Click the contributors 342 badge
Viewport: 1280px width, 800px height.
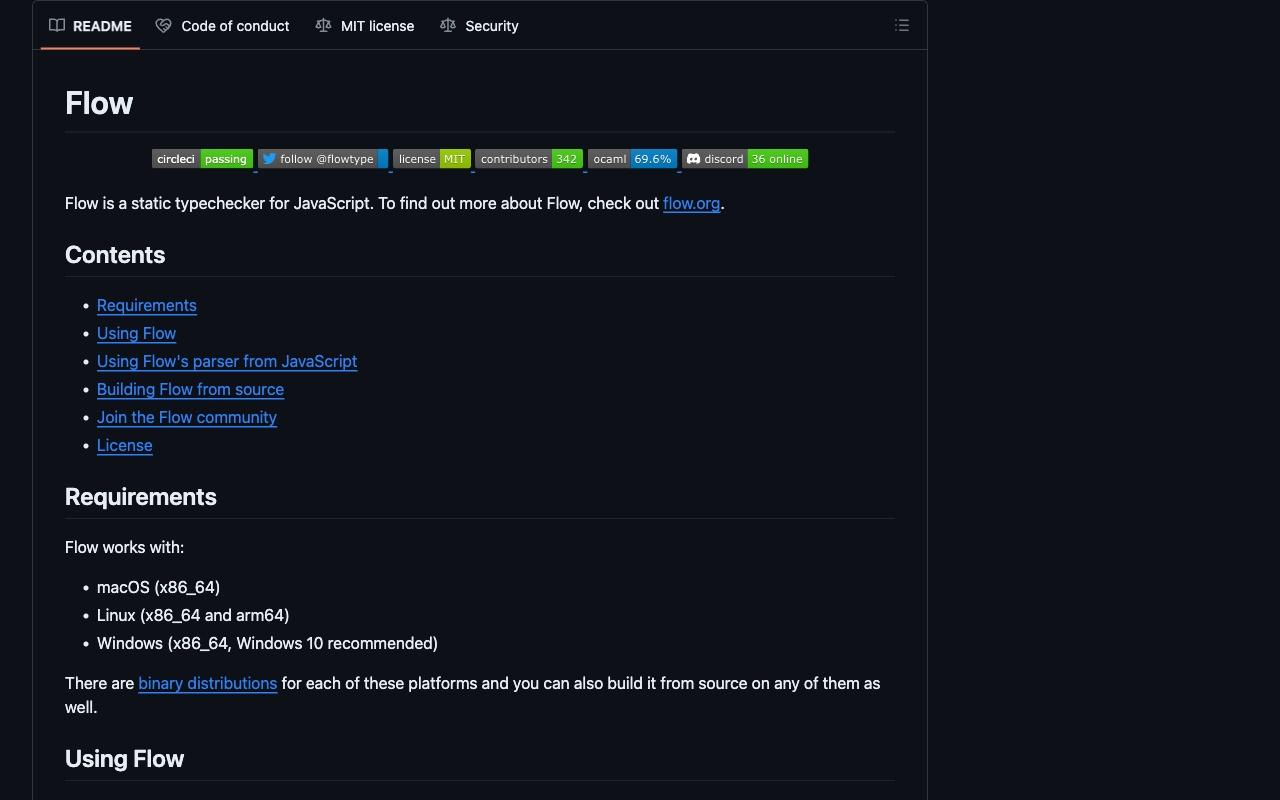click(x=529, y=159)
